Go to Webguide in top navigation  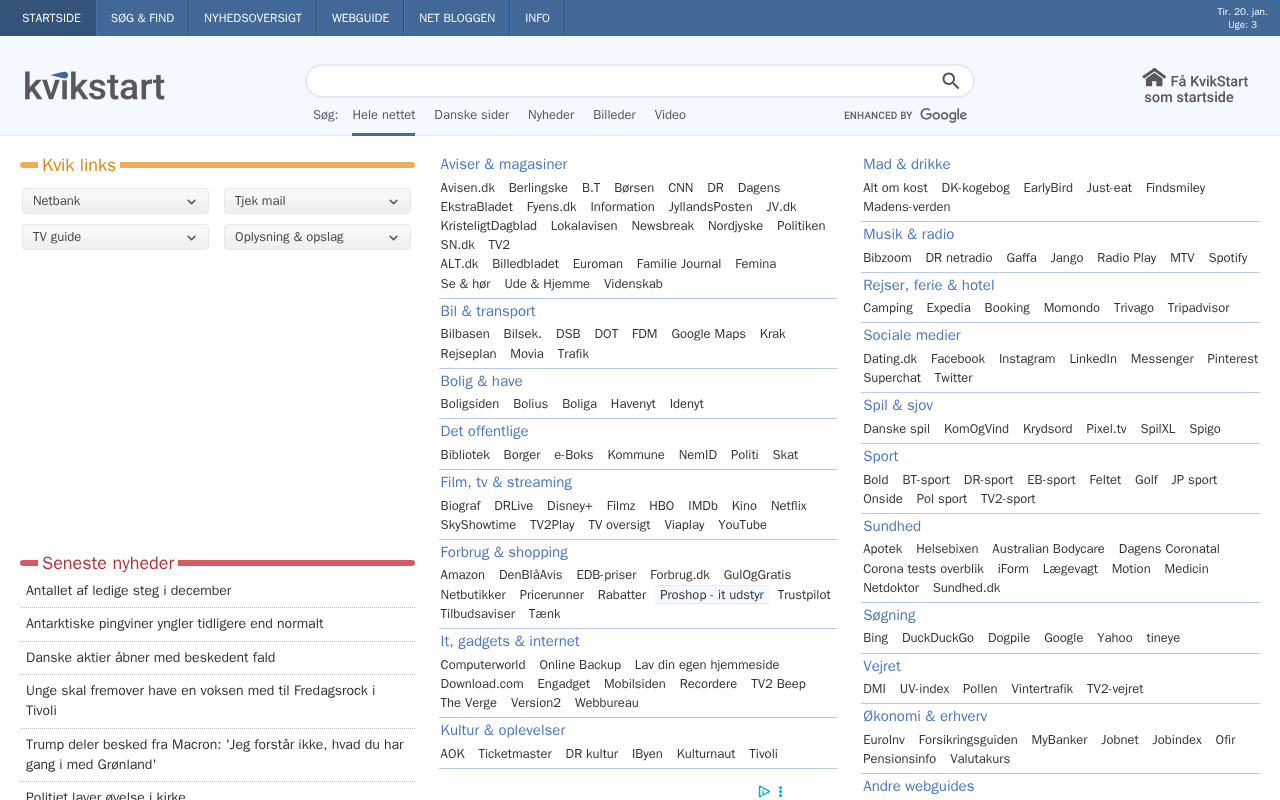pos(360,18)
